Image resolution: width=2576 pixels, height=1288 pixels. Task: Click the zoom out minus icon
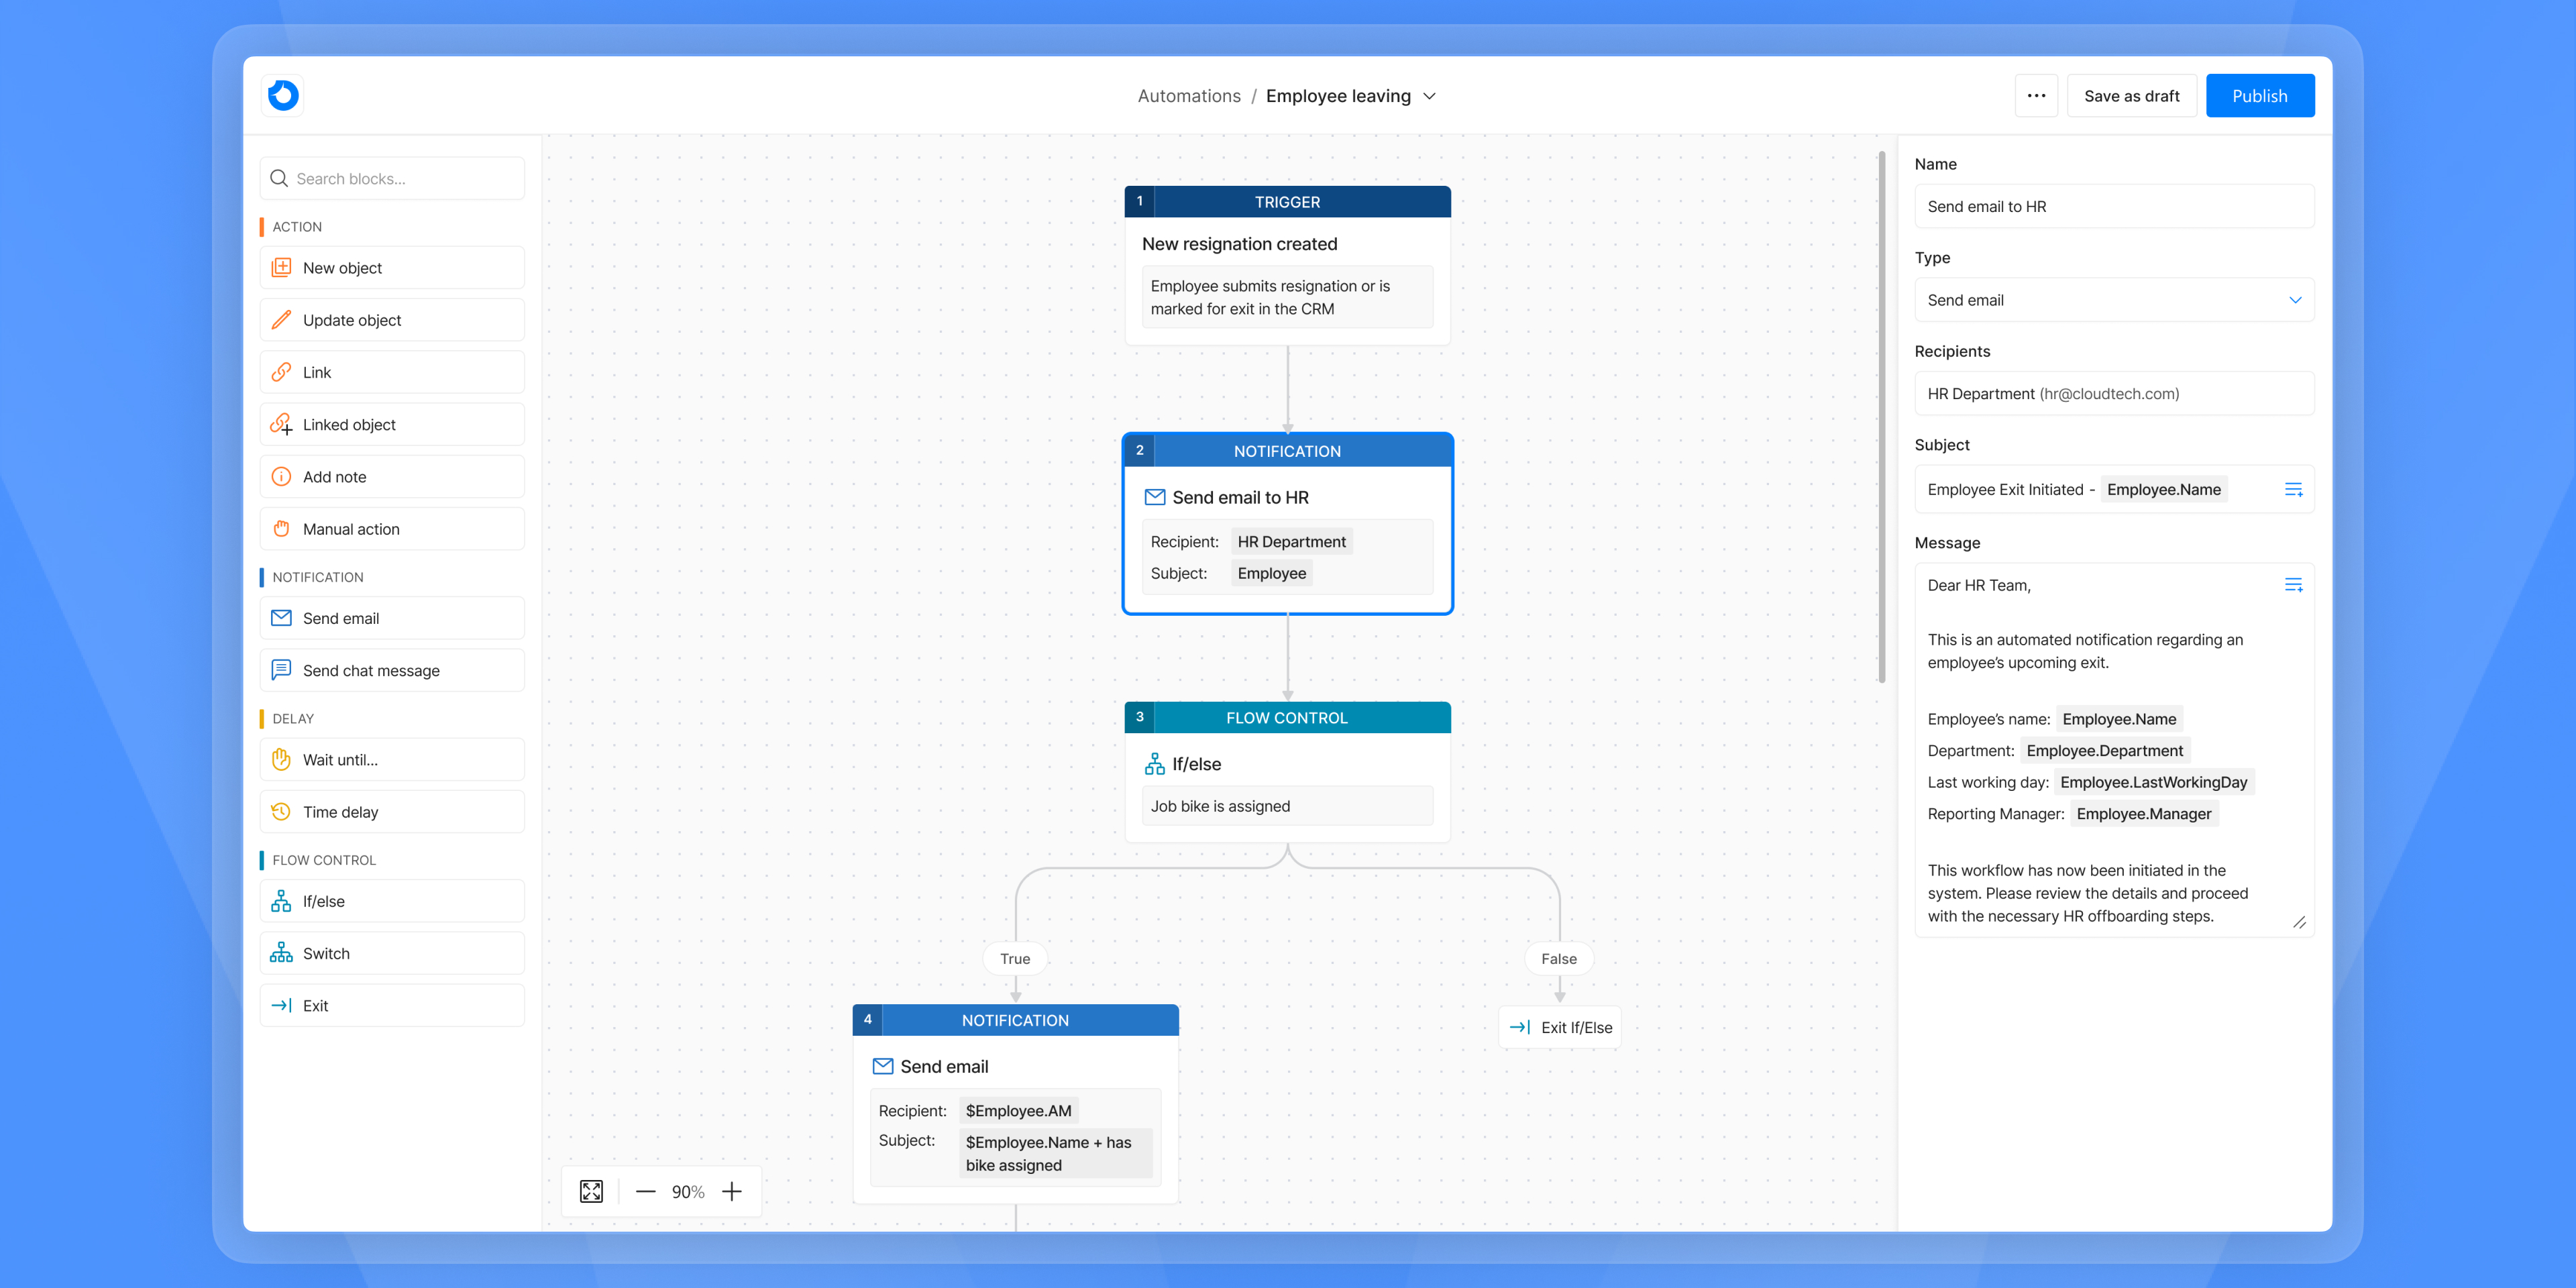tap(645, 1191)
